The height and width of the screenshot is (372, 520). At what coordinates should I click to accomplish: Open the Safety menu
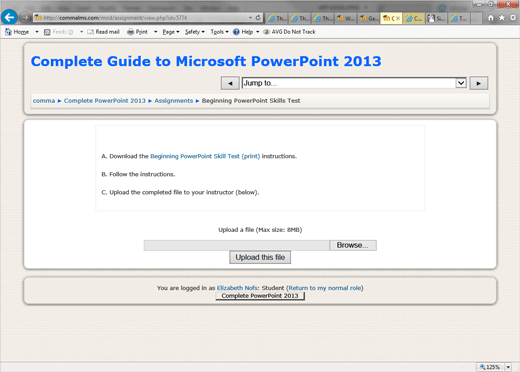195,32
